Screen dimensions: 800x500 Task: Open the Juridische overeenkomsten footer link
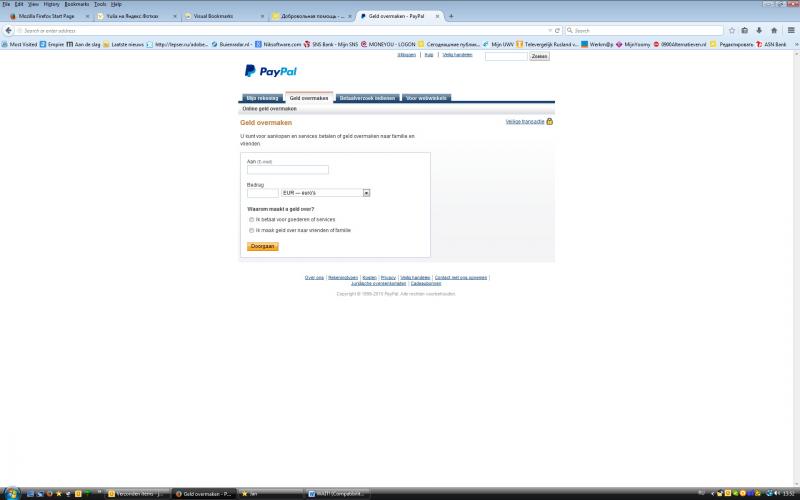pos(379,283)
